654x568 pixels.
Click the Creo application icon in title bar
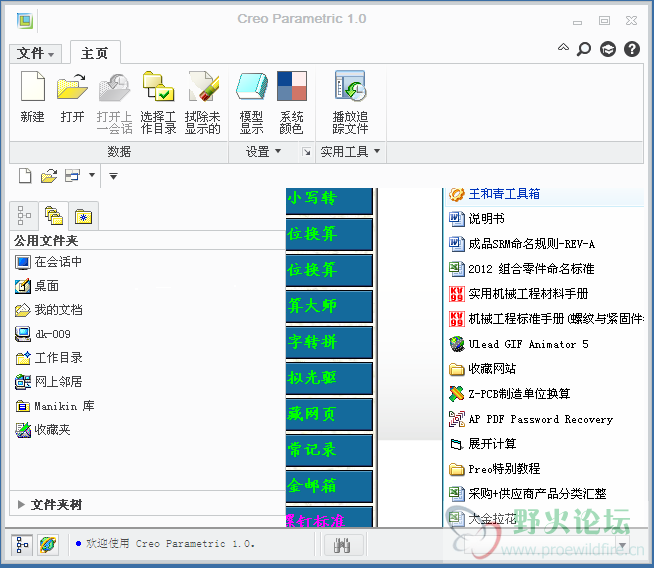(25, 20)
